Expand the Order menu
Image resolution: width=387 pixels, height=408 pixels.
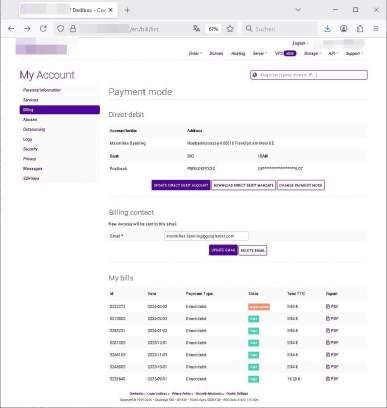(195, 53)
